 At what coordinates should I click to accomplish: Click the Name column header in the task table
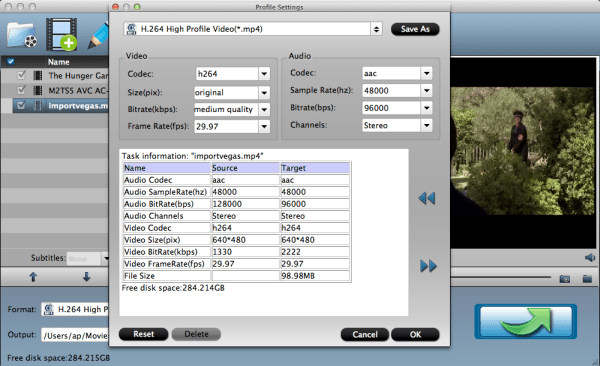[x=167, y=168]
